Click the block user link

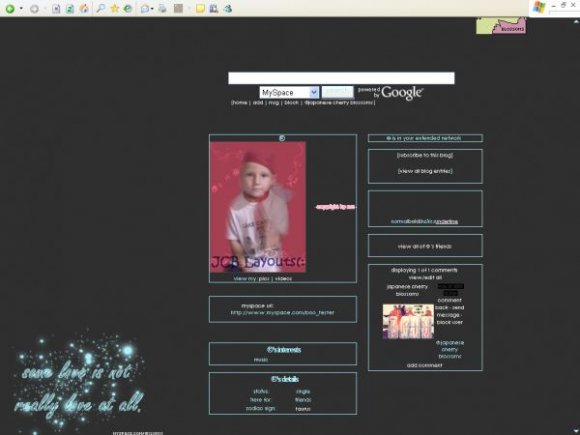tap(449, 322)
